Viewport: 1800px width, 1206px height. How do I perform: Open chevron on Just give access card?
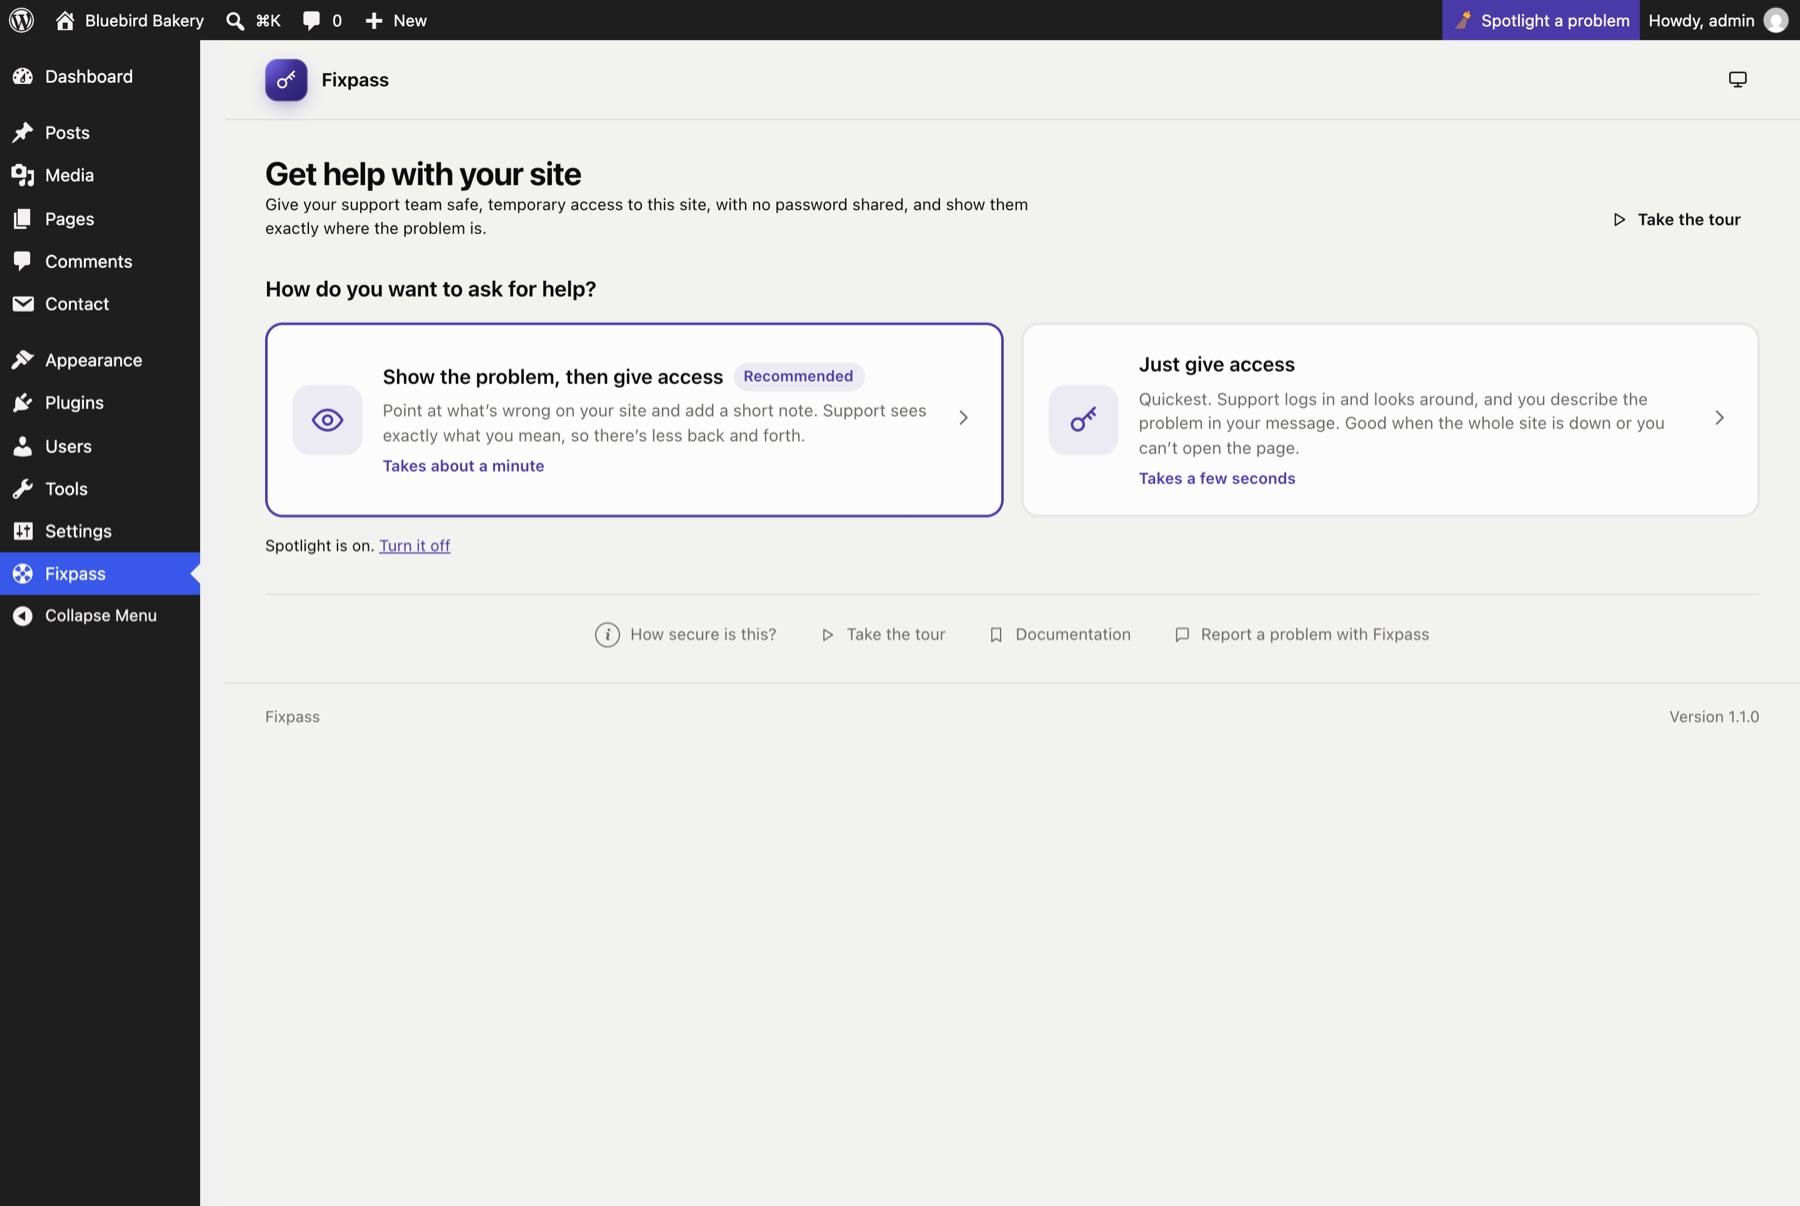[x=1719, y=418]
